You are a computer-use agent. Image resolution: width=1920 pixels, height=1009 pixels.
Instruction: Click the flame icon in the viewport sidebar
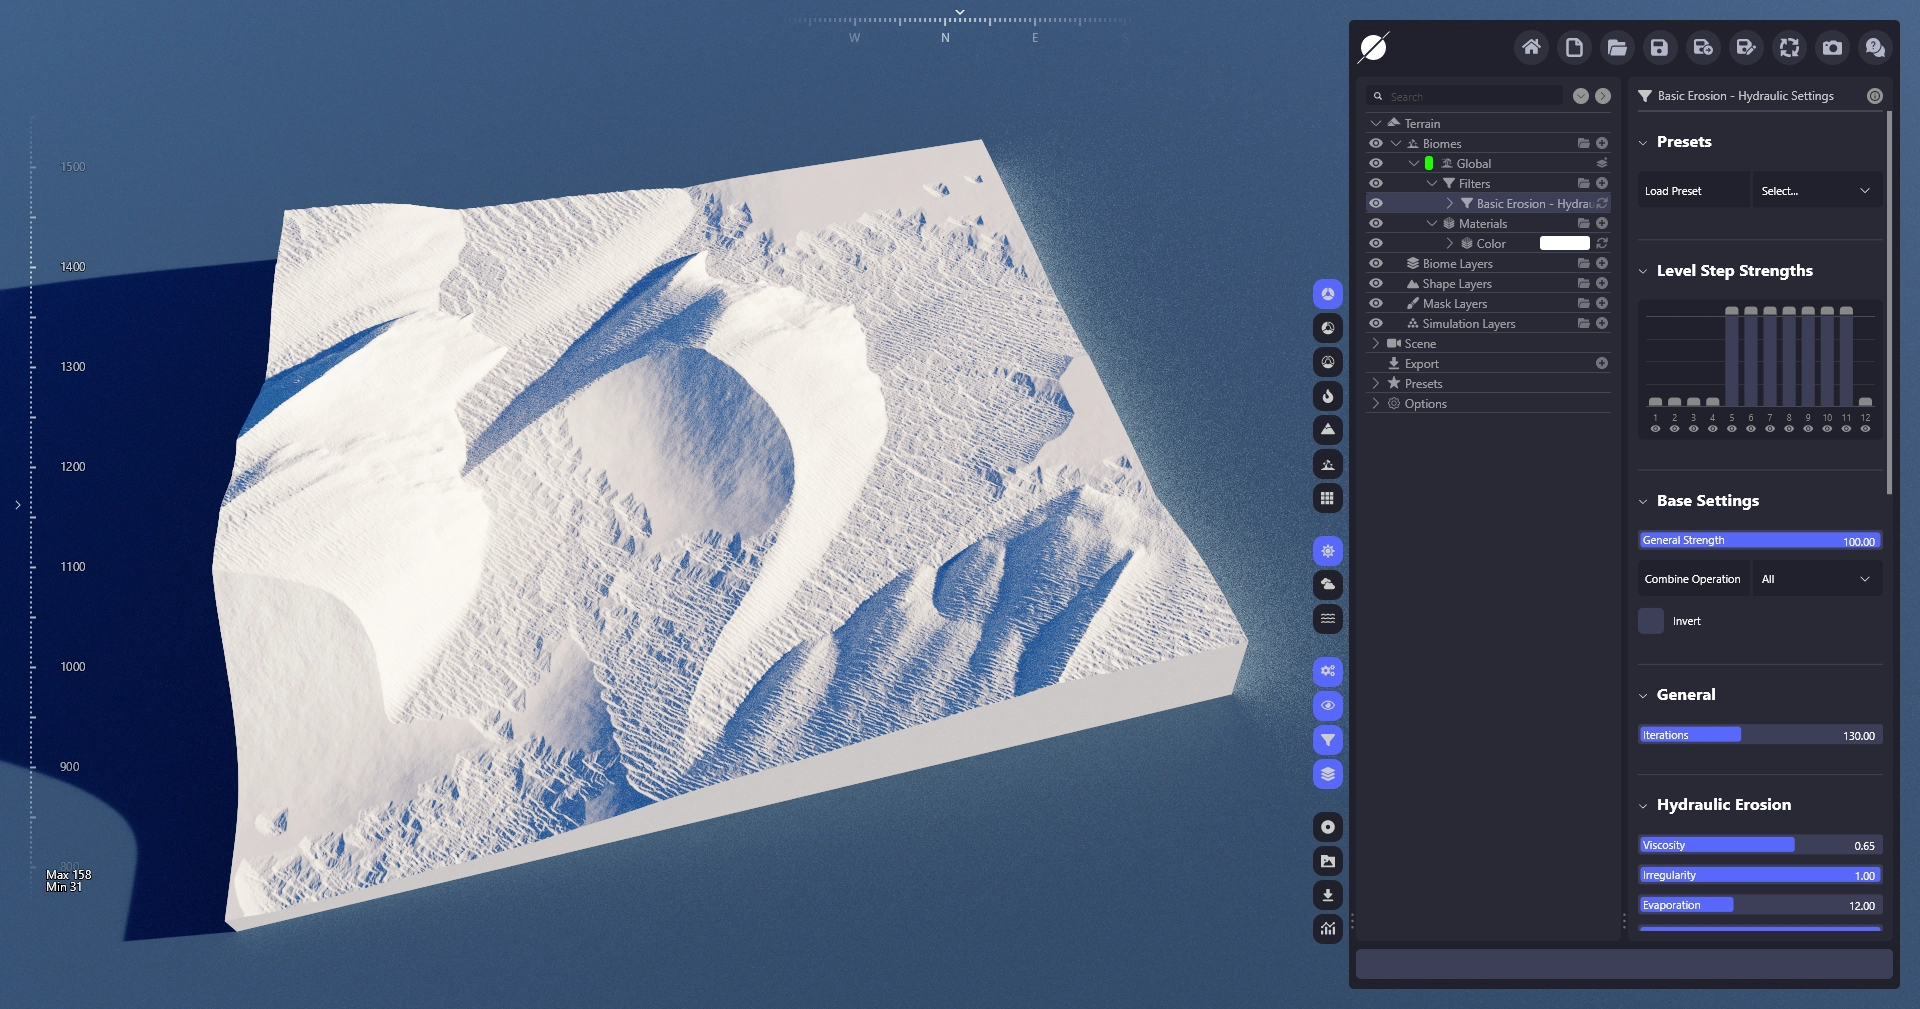coord(1327,396)
